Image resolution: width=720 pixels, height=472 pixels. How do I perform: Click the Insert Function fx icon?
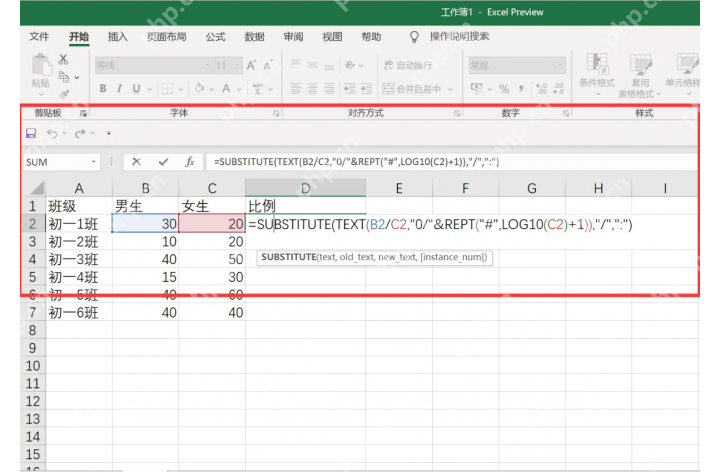pyautogui.click(x=190, y=162)
